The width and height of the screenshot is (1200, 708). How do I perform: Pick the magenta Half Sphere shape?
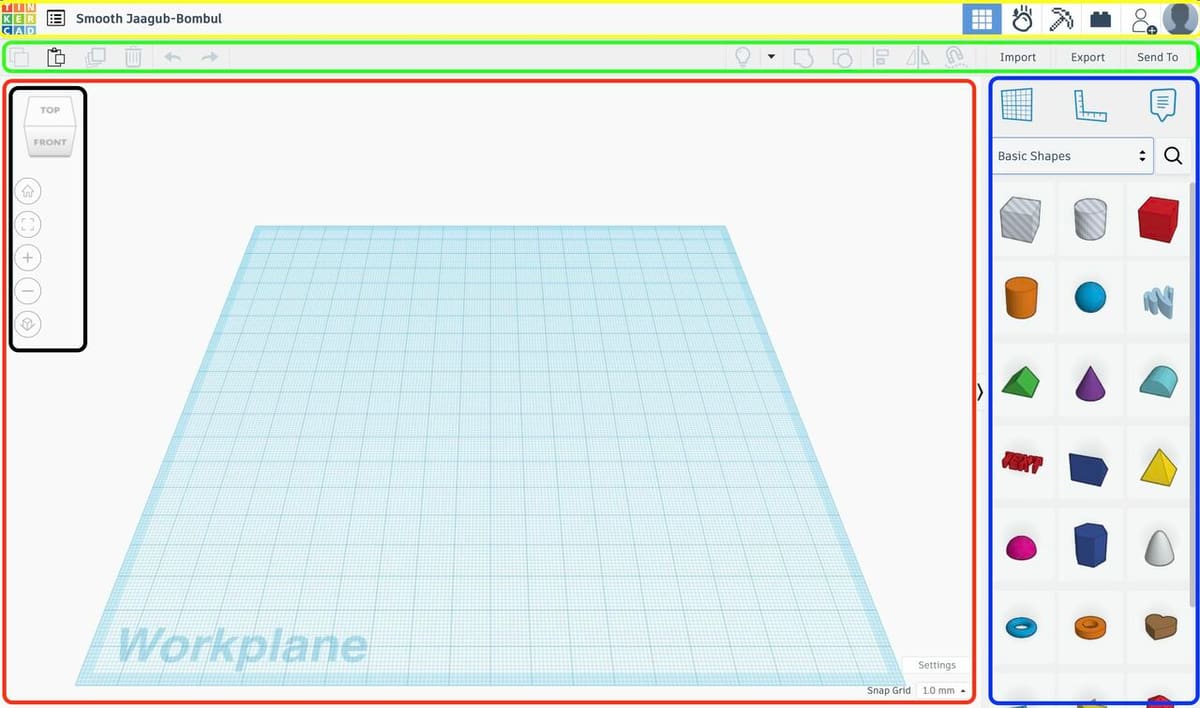1021,547
